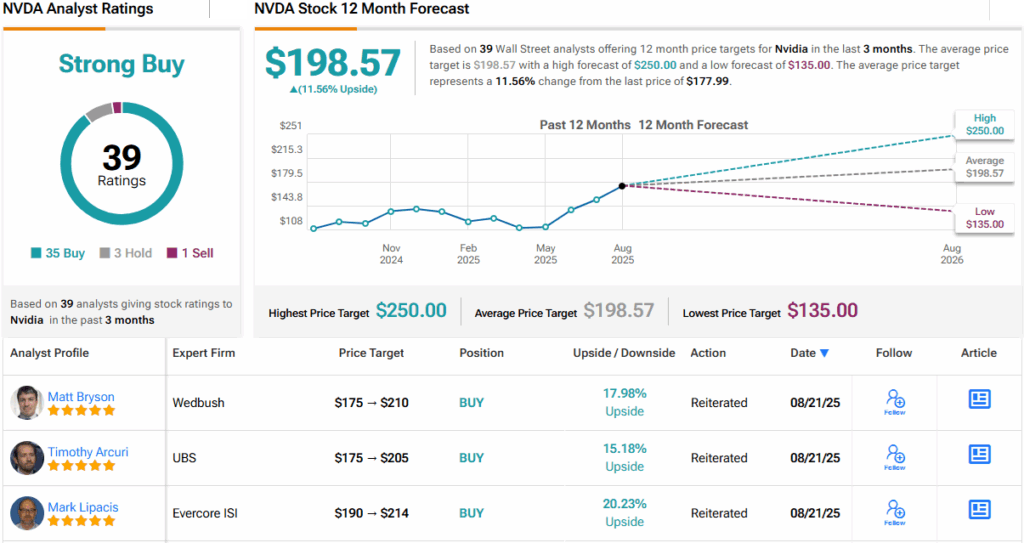Screen dimensions: 1024x543
Task: Click the Aug 2025 chart data point
Action: pos(622,185)
